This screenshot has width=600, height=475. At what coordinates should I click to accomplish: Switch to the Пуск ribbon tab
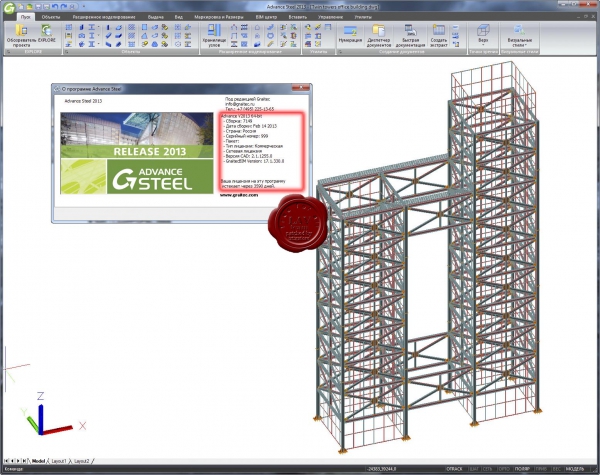26,17
